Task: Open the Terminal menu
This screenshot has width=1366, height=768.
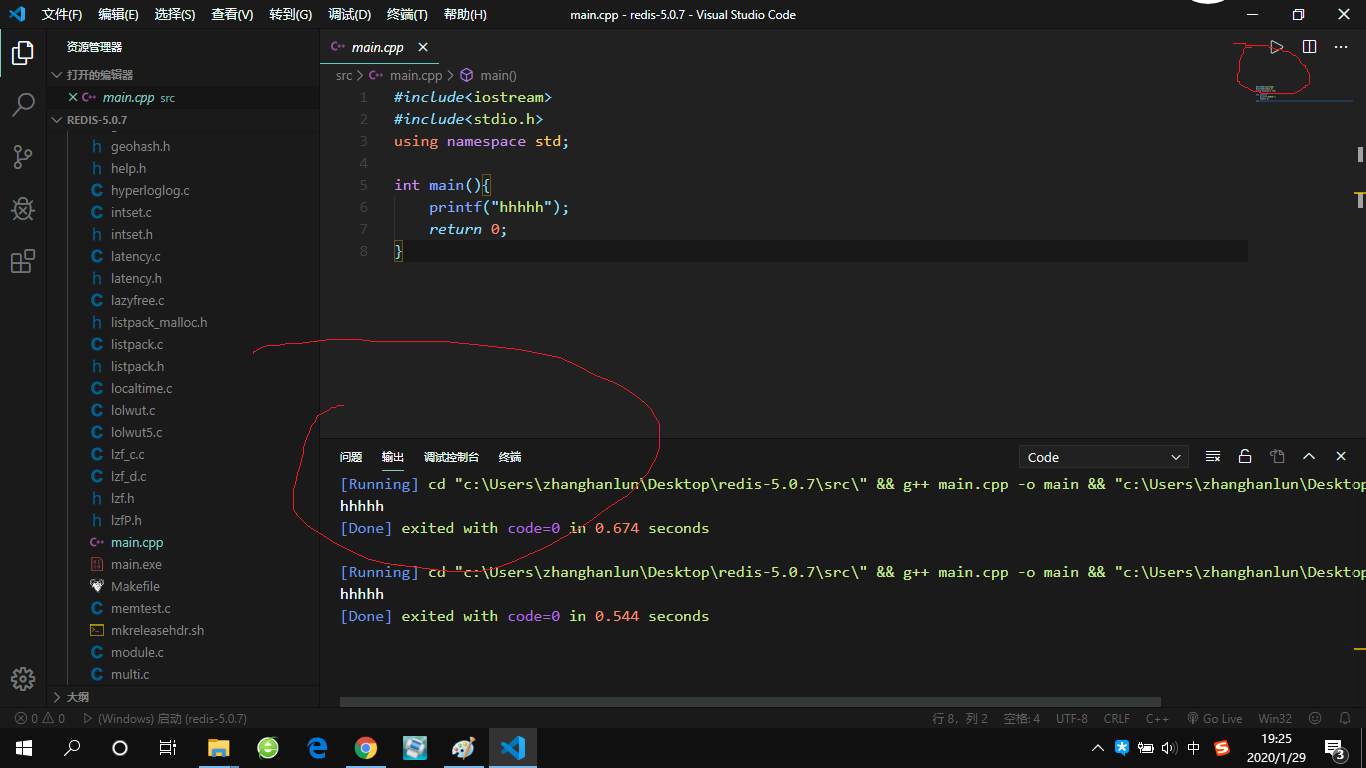Action: (407, 15)
